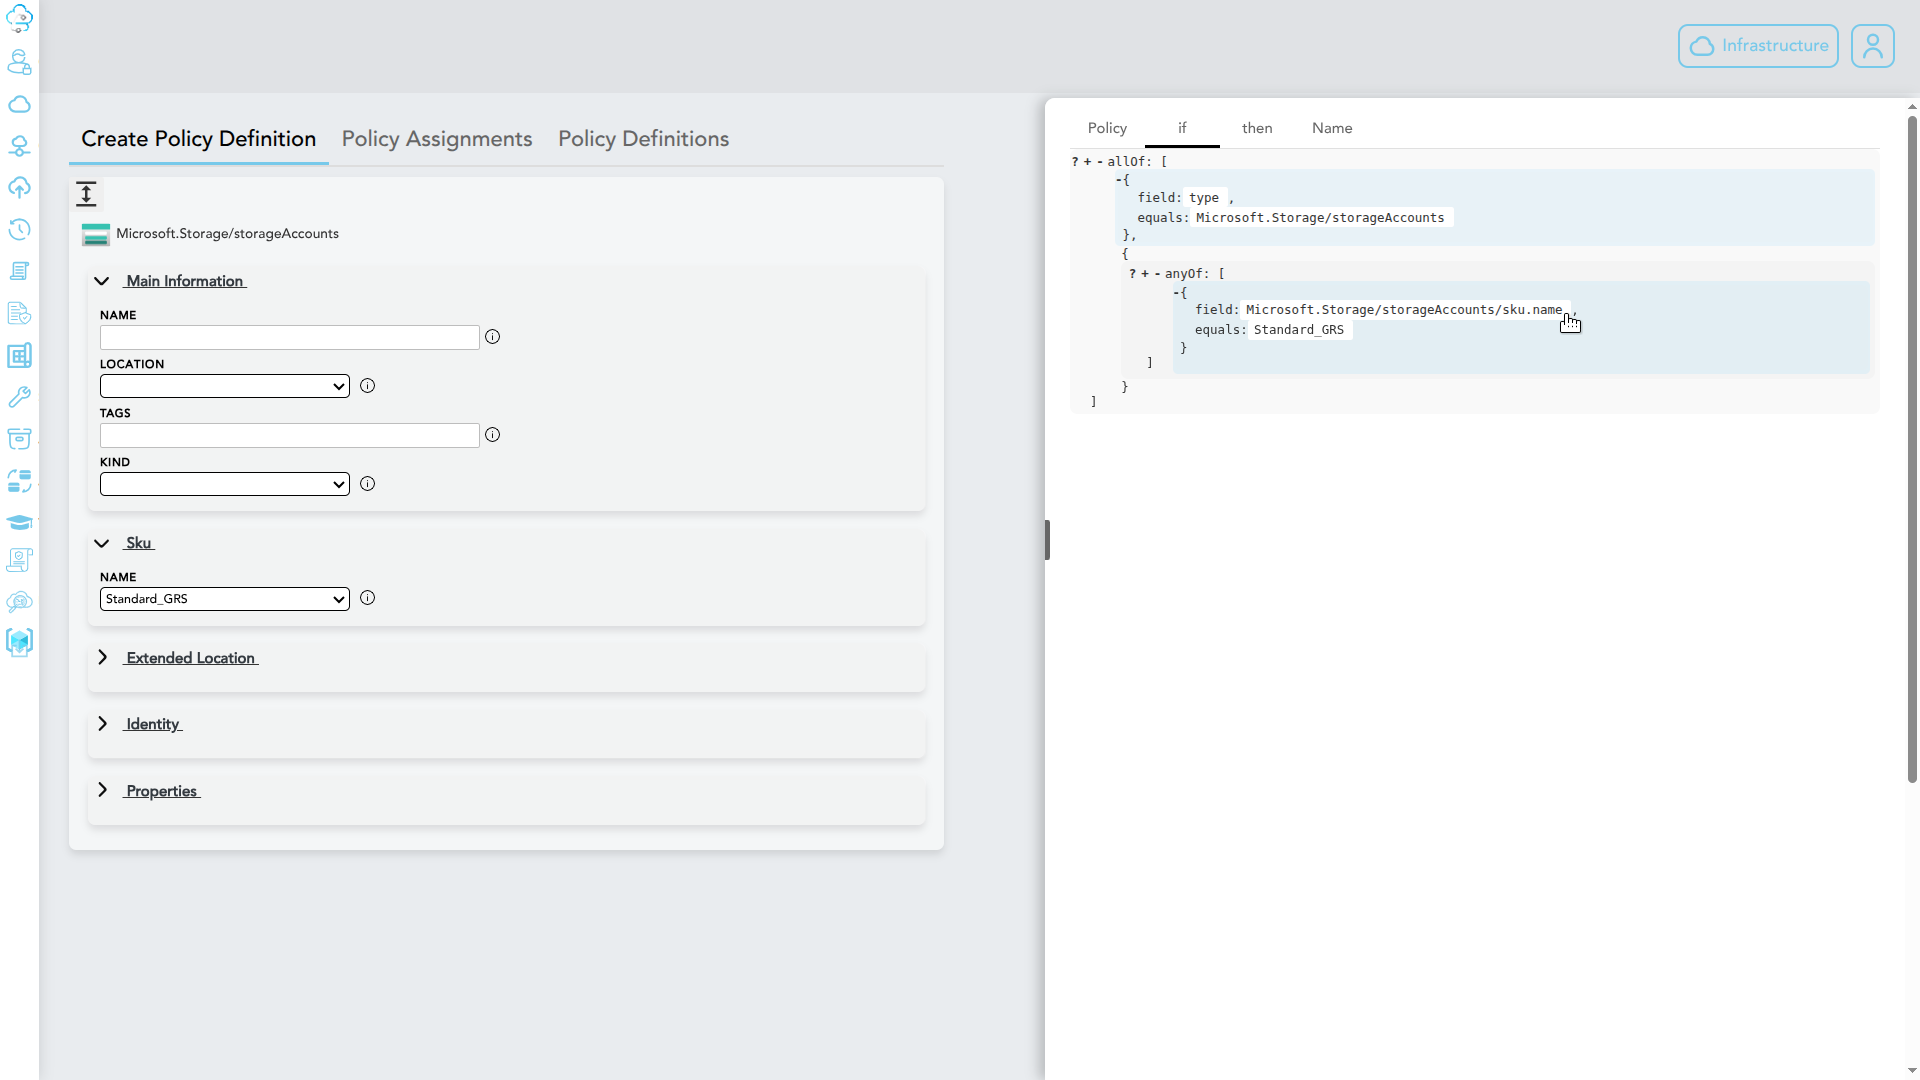This screenshot has height=1080, width=1920.
Task: Open the wrench tools sidebar icon
Action: (19, 397)
